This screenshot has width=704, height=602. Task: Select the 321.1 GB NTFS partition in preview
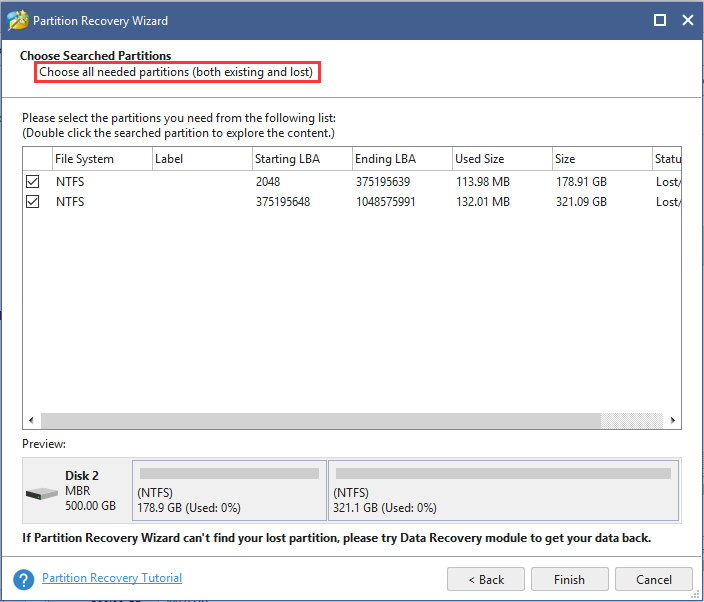pos(503,490)
